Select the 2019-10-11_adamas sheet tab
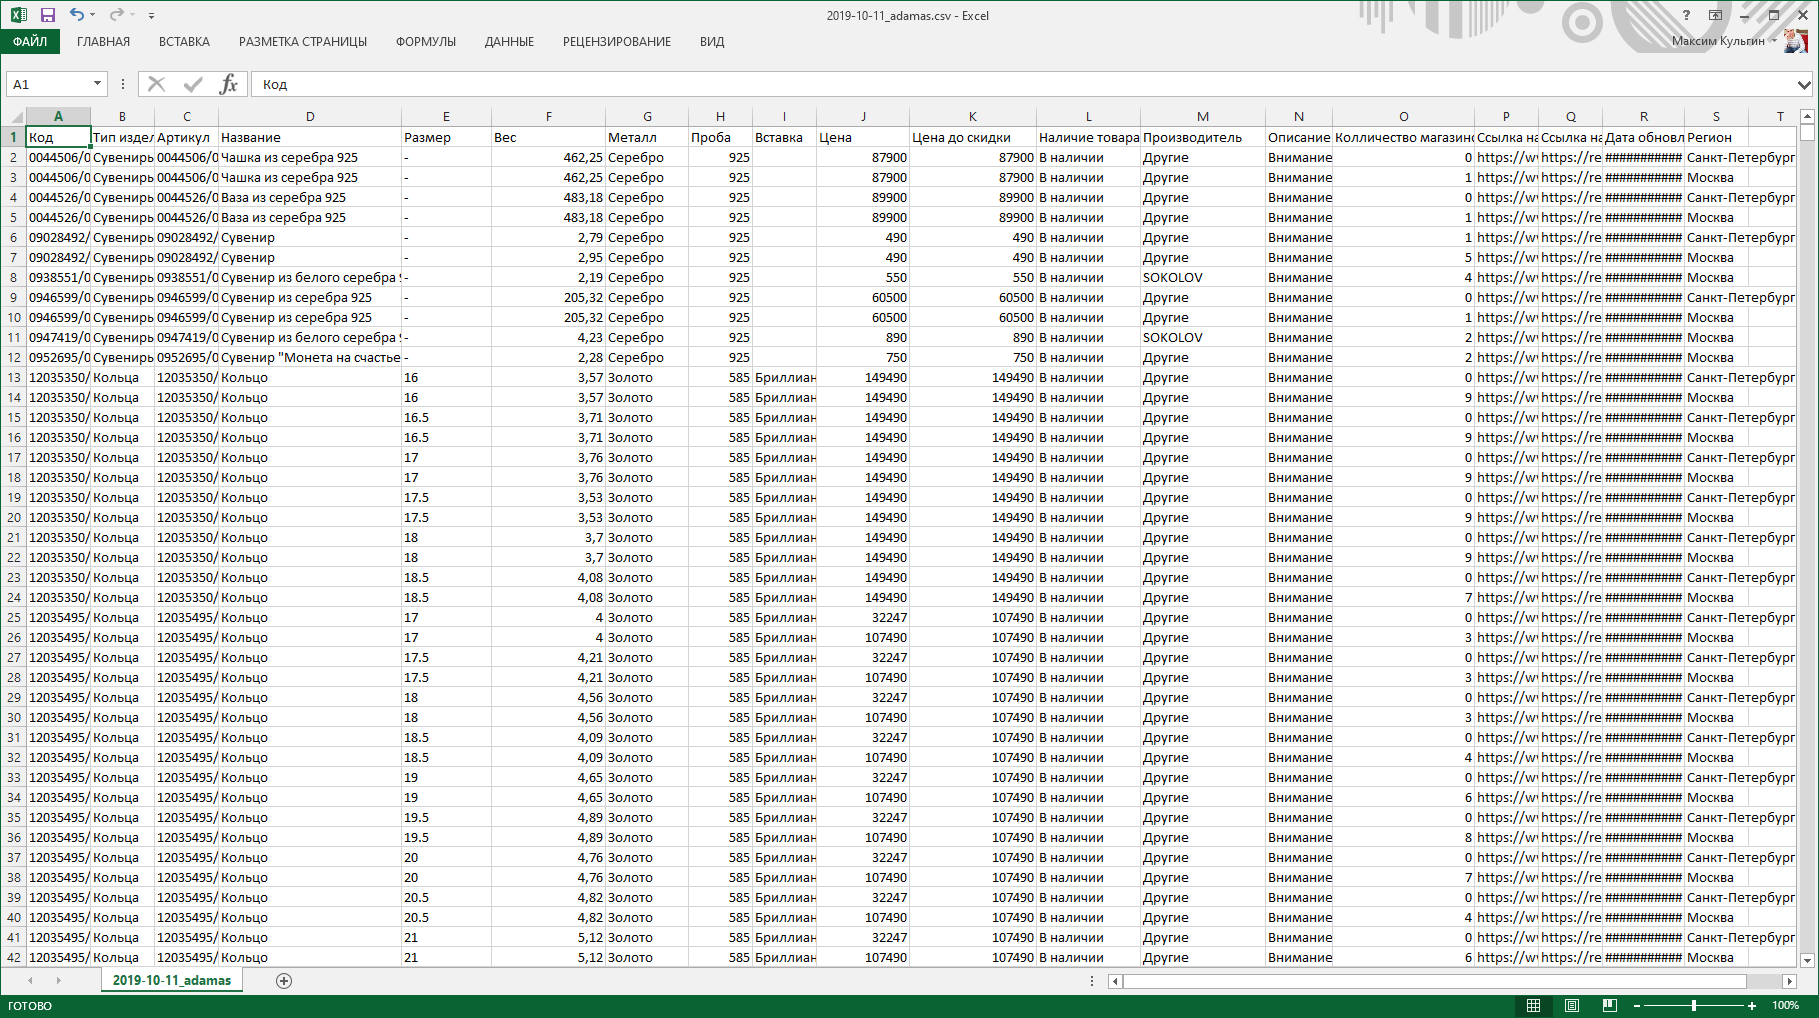The width and height of the screenshot is (1819, 1018). (x=172, y=981)
